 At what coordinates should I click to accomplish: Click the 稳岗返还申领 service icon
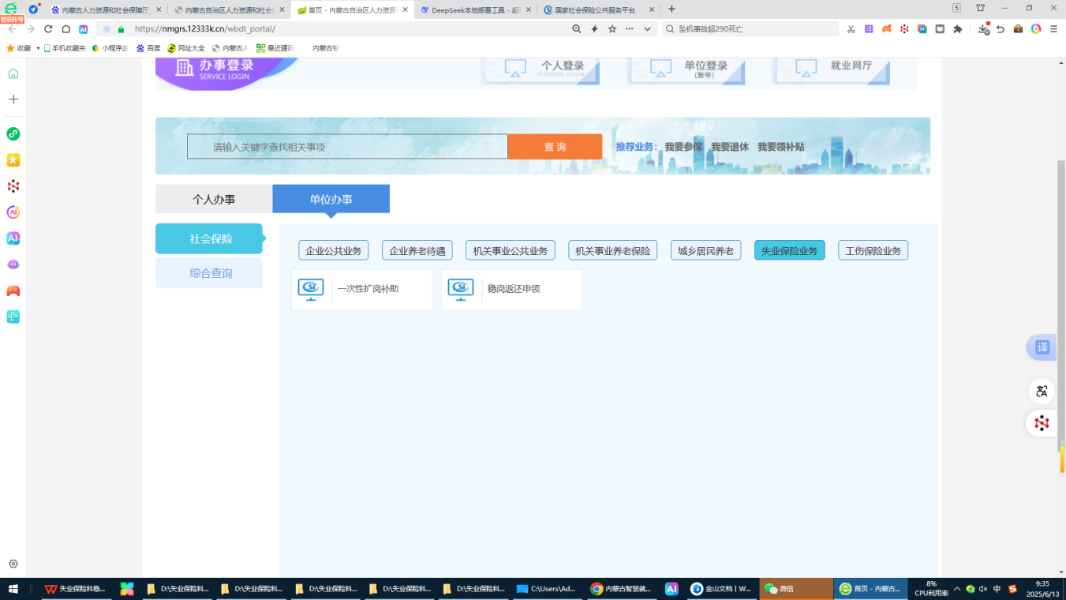pos(461,289)
